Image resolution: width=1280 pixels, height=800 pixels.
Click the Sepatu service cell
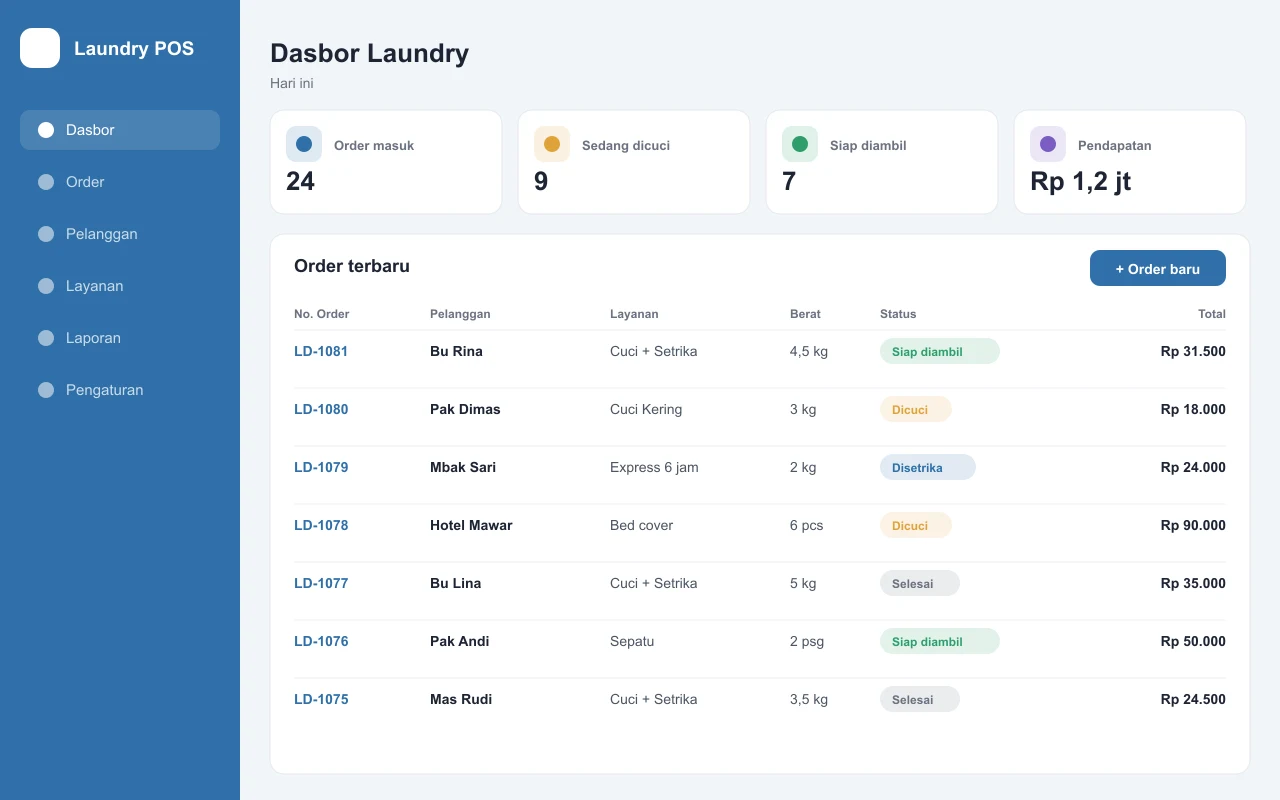click(632, 641)
